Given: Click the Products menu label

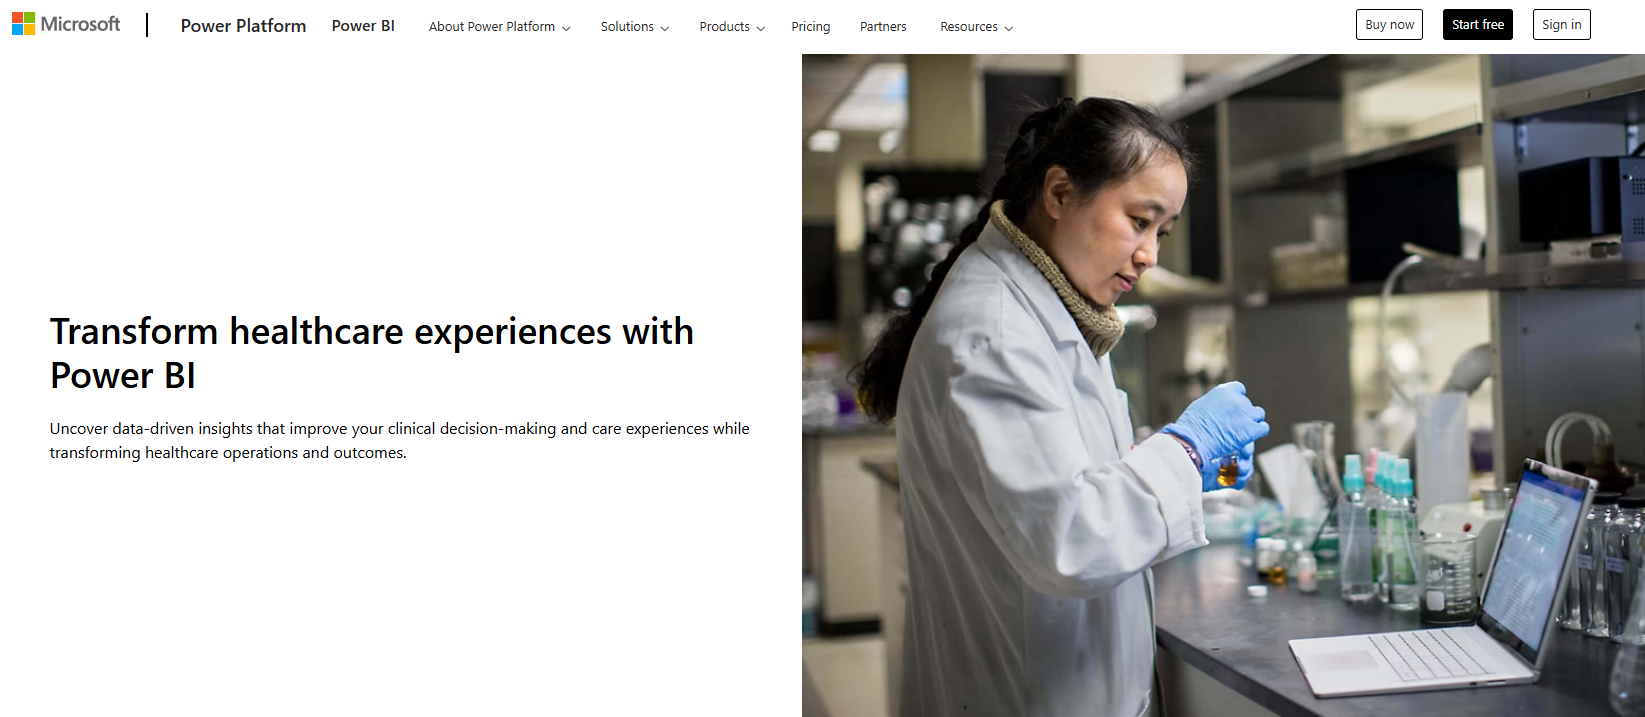Looking at the screenshot, I should 724,27.
